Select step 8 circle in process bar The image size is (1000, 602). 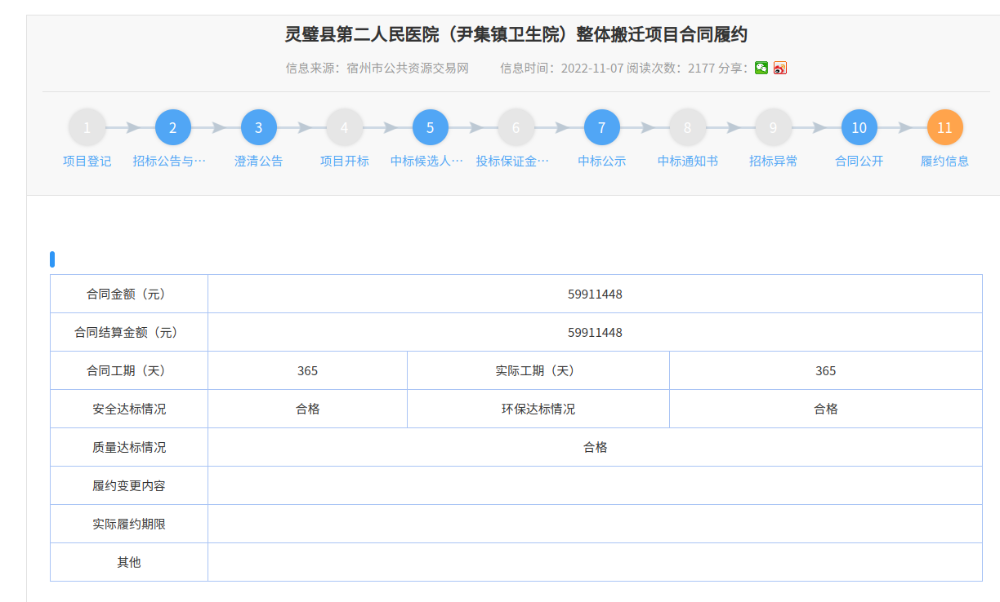pos(688,128)
